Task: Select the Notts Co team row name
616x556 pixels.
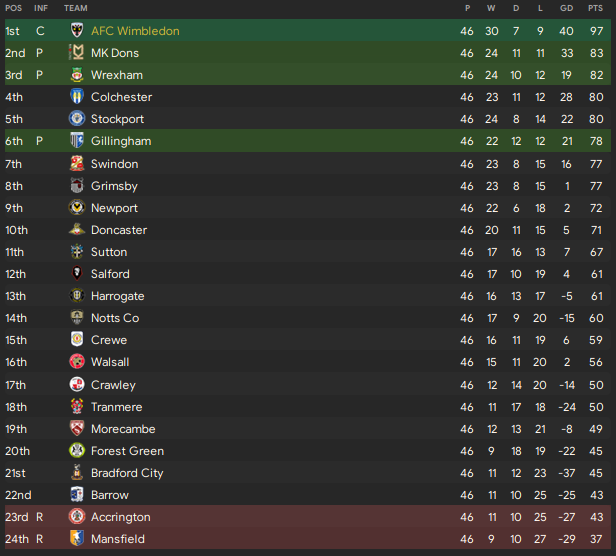Action: (x=115, y=318)
